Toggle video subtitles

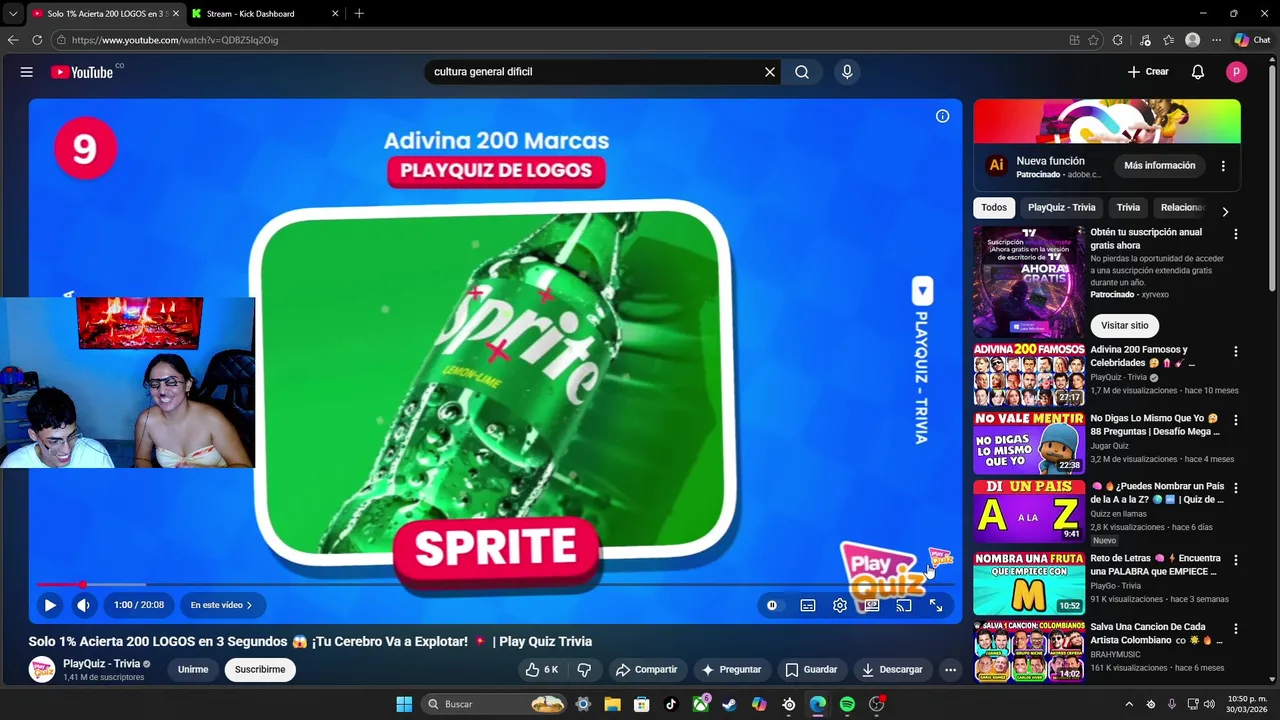pos(808,605)
